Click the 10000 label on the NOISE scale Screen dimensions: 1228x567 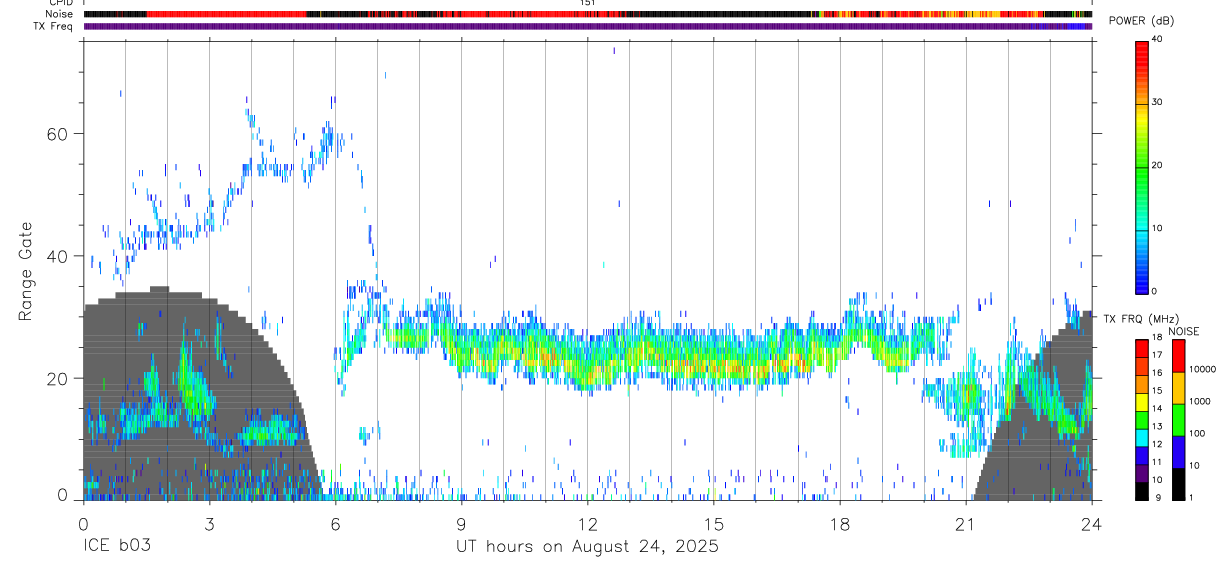(x=1201, y=369)
